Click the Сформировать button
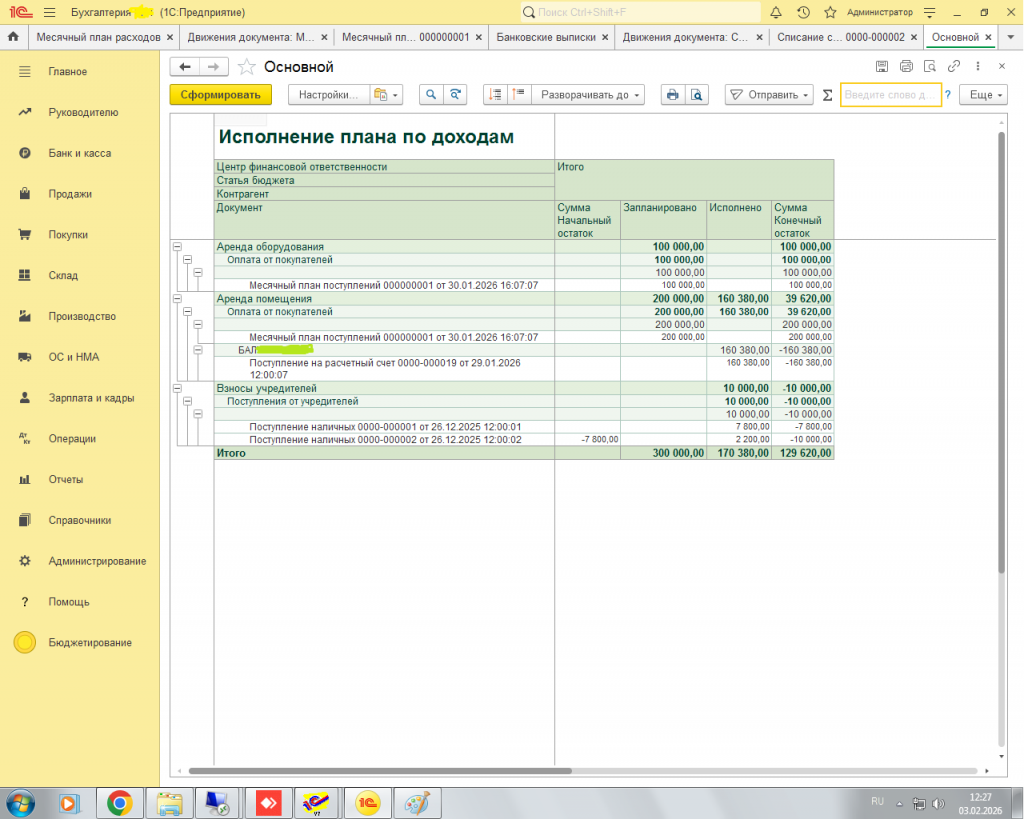1024x819 pixels. pyautogui.click(x=220, y=95)
